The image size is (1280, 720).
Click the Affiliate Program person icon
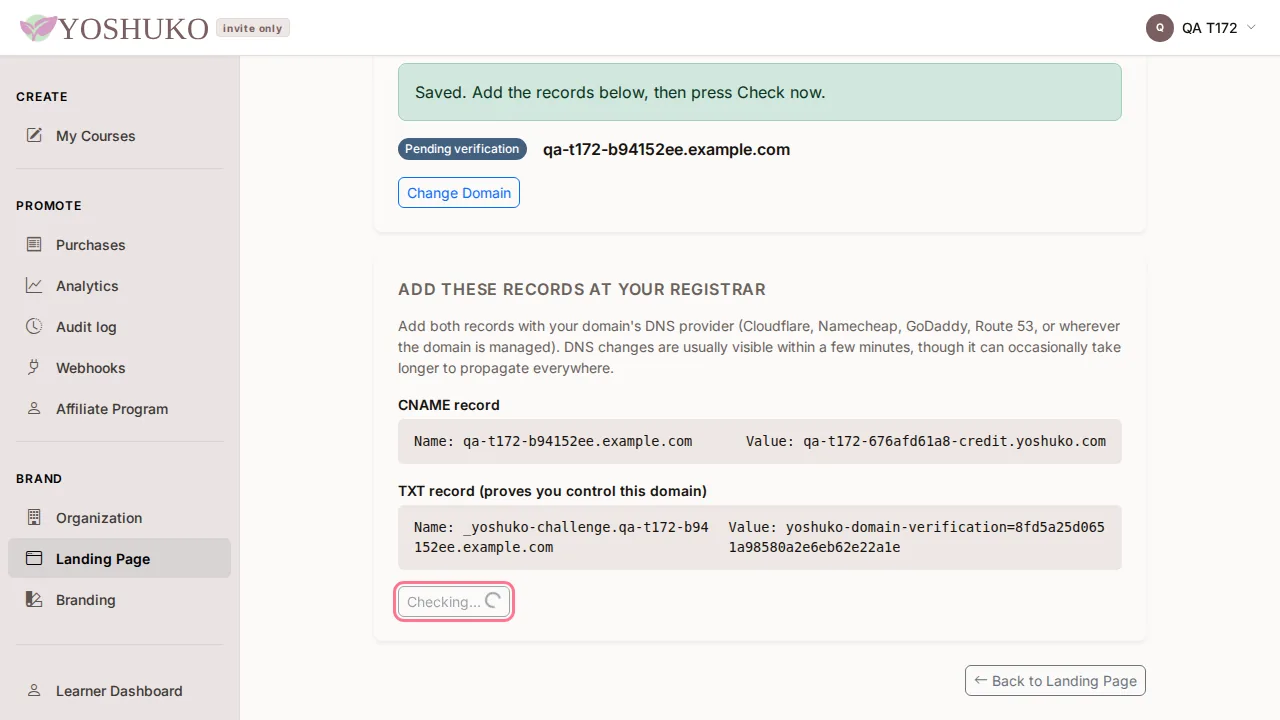point(34,408)
